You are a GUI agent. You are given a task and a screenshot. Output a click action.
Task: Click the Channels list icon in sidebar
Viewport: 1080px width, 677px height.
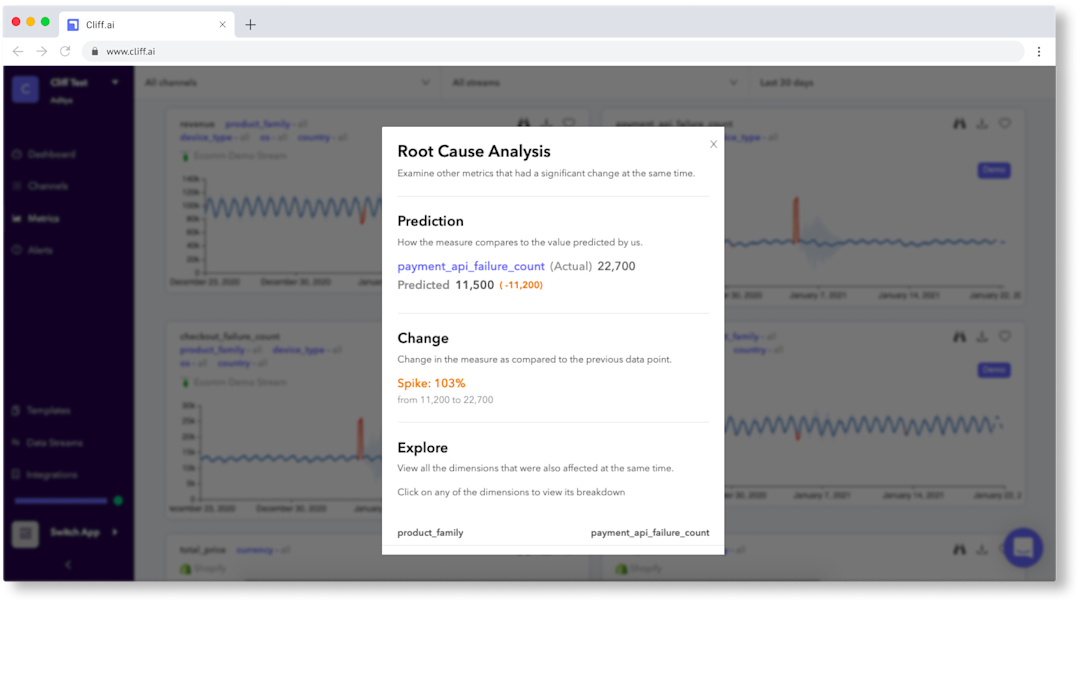[x=17, y=186]
